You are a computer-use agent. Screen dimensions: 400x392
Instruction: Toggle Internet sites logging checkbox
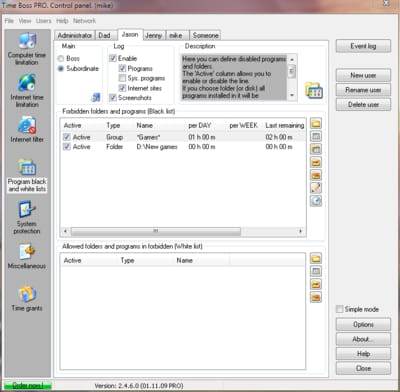[x=122, y=88]
